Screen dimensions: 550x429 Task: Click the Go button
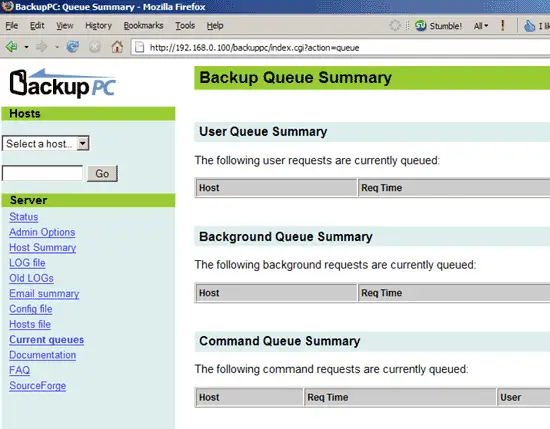[102, 173]
